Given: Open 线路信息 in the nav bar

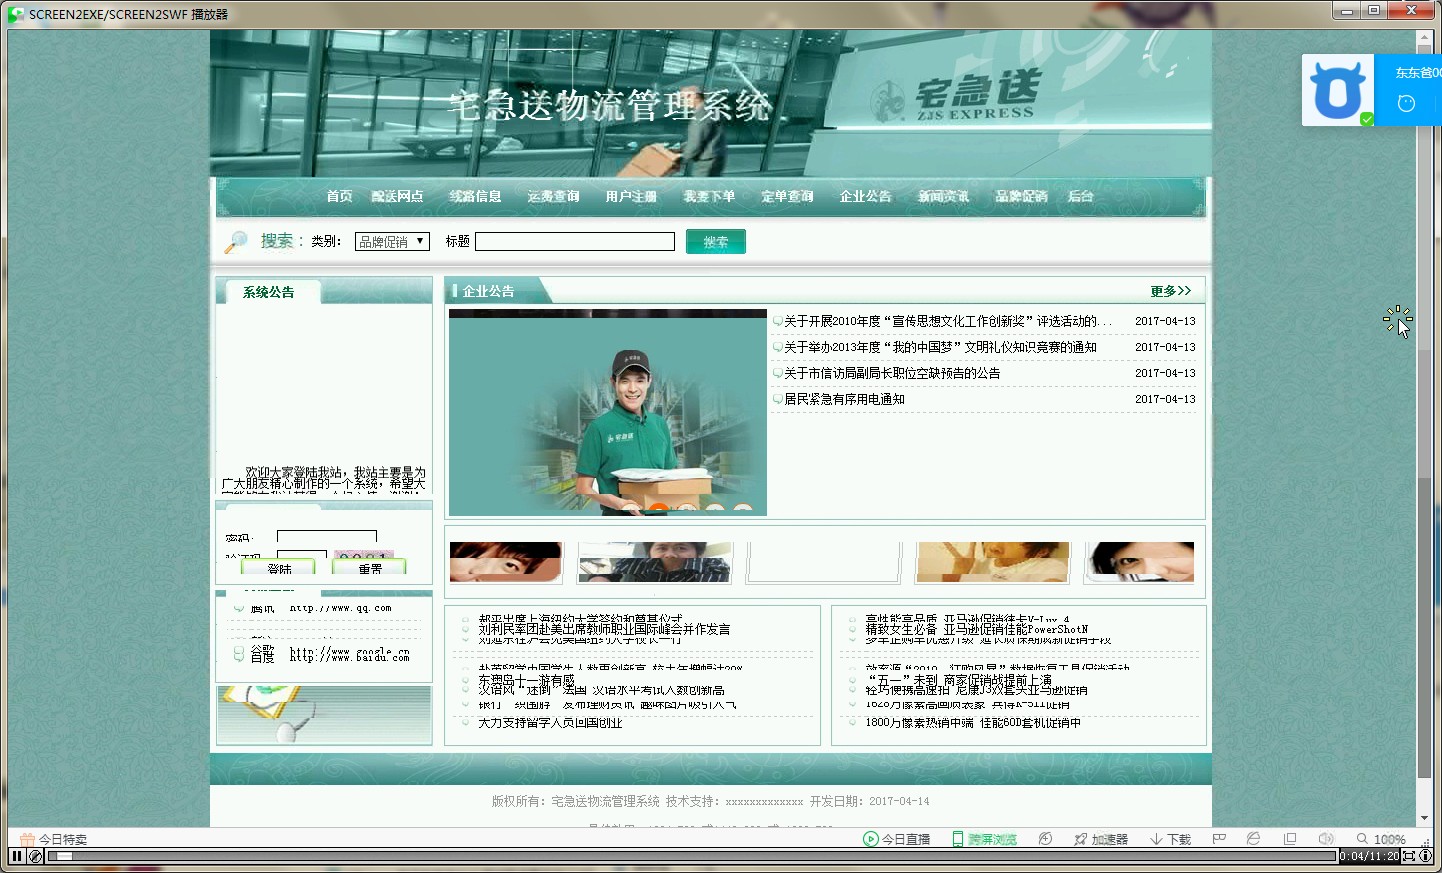Looking at the screenshot, I should 475,196.
